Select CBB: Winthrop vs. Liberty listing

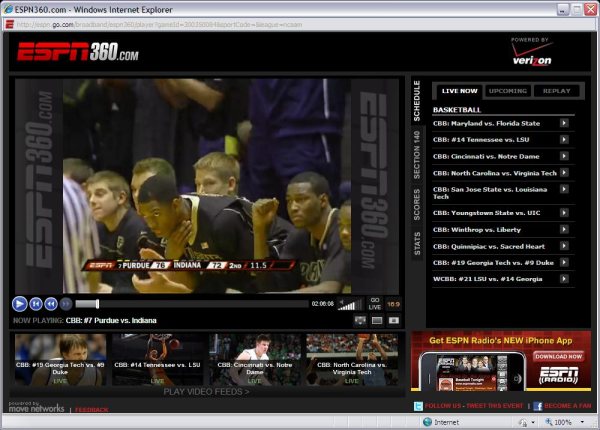[477, 230]
